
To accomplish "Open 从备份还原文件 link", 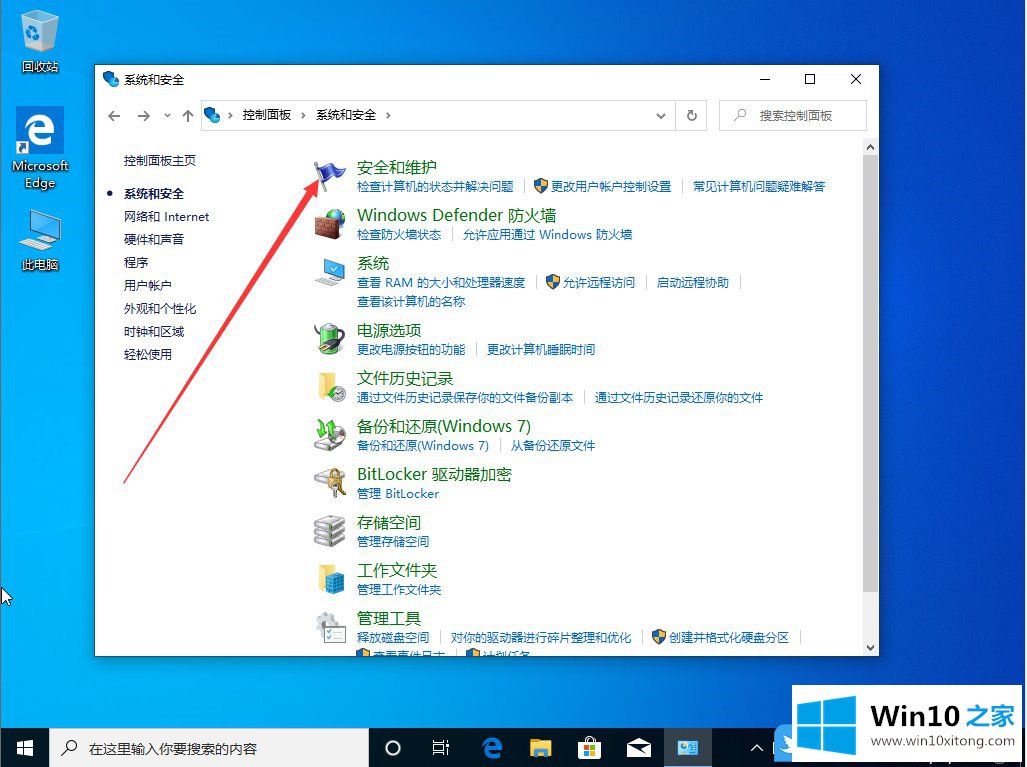I will coord(553,445).
